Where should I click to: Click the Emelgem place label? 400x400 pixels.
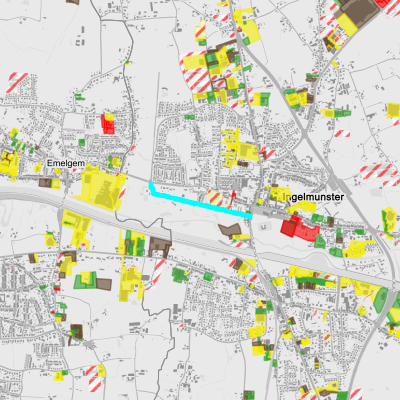coord(66,163)
